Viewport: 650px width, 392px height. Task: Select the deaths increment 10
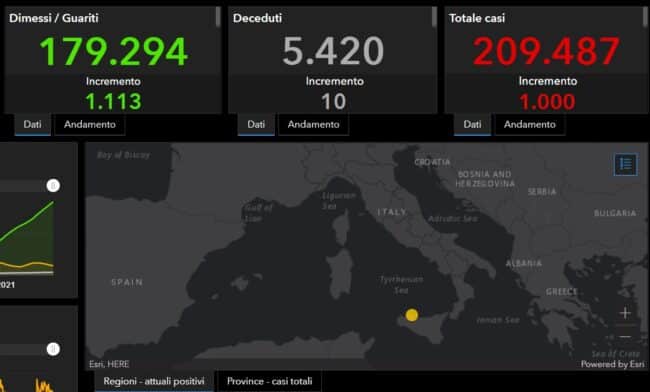[334, 102]
